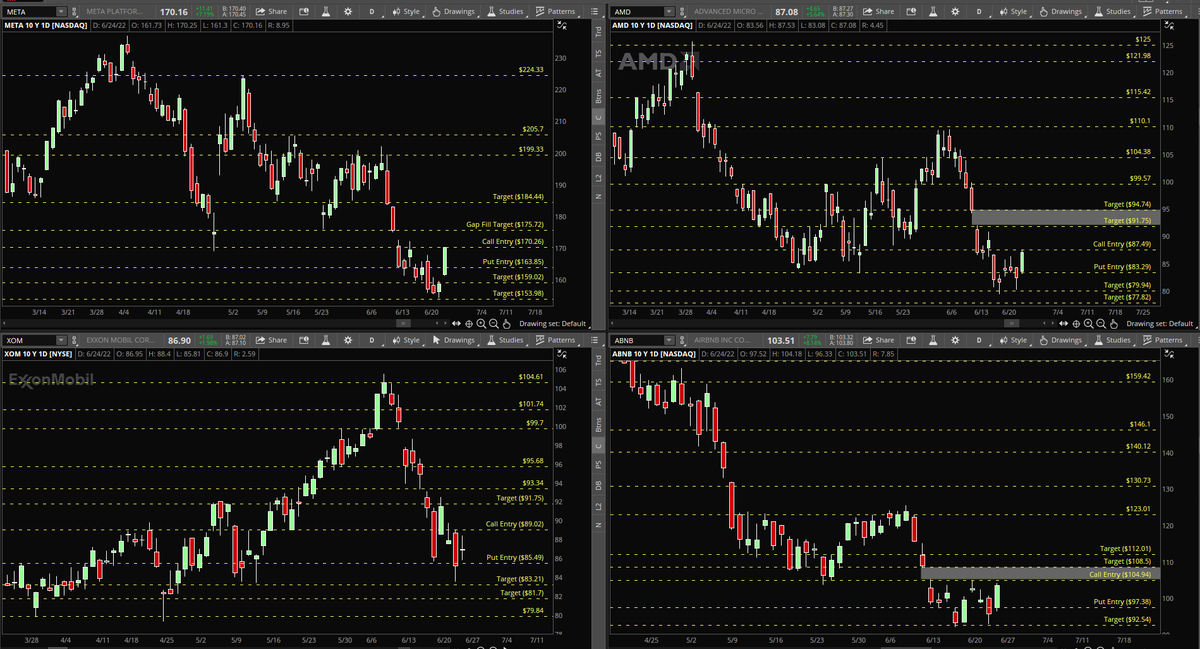Open the Trd sidebar tab in AMD chart
Image resolution: width=1200 pixels, height=649 pixels.
(598, 31)
